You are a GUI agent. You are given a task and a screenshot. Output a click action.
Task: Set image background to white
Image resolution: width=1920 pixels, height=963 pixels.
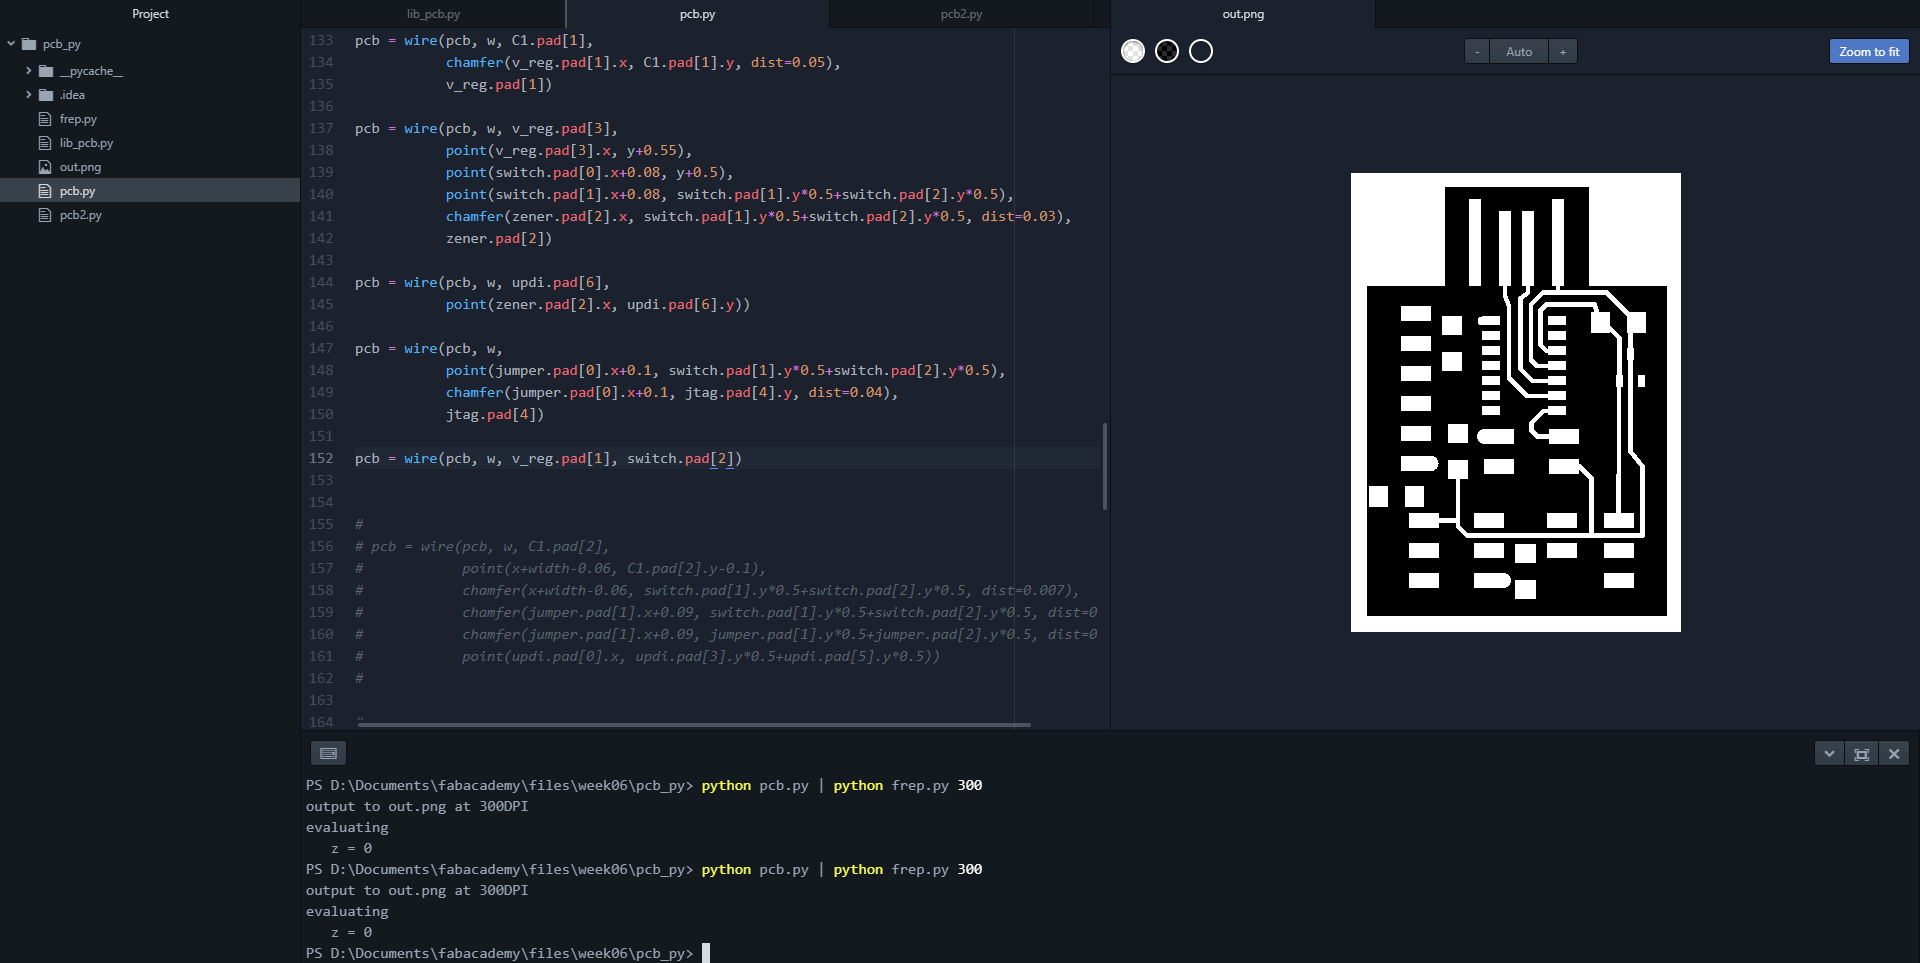[1133, 51]
